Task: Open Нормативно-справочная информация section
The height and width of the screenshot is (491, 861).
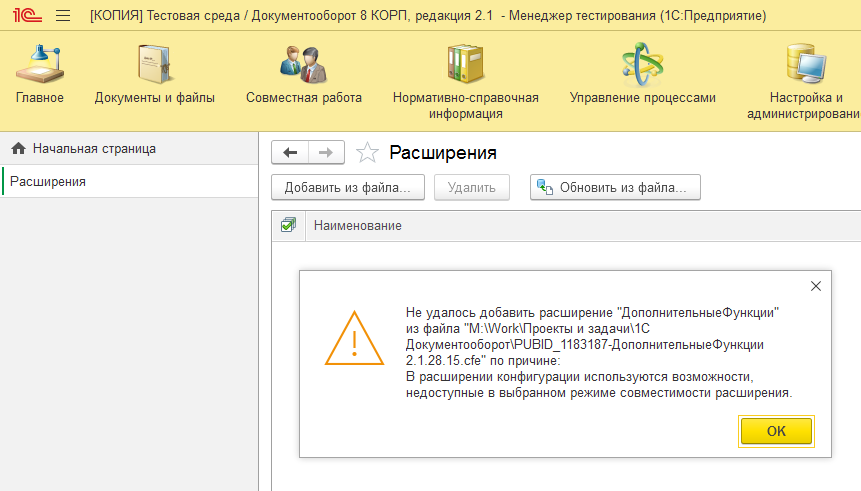Action: pos(466,82)
